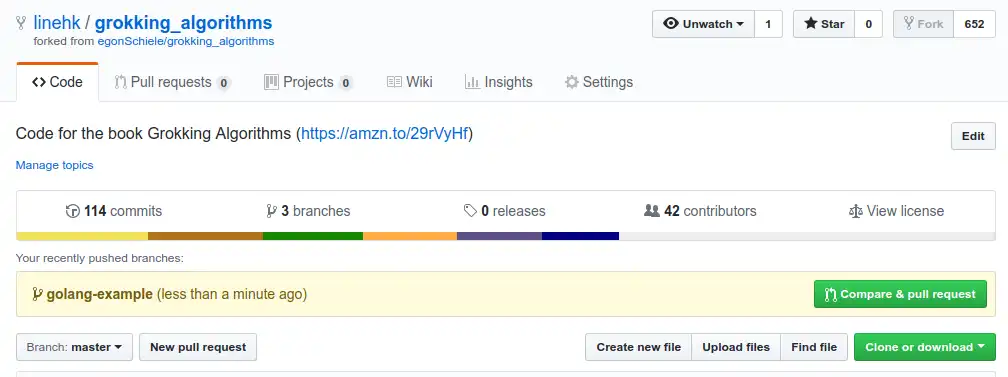The height and width of the screenshot is (377, 1008).
Task: Click the watchers count 1
Action: [x=768, y=24]
